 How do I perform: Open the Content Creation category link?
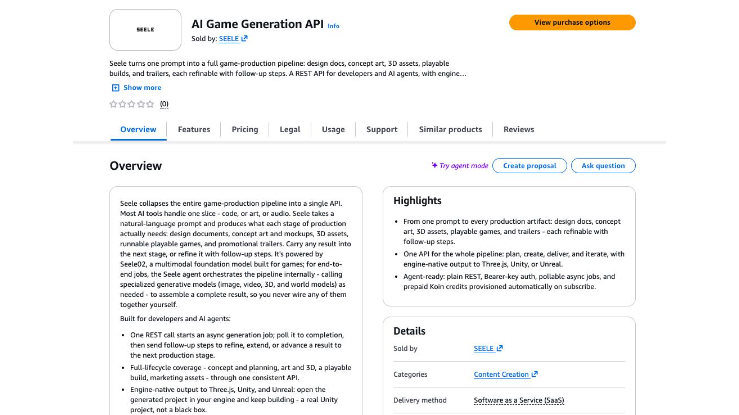coord(501,374)
